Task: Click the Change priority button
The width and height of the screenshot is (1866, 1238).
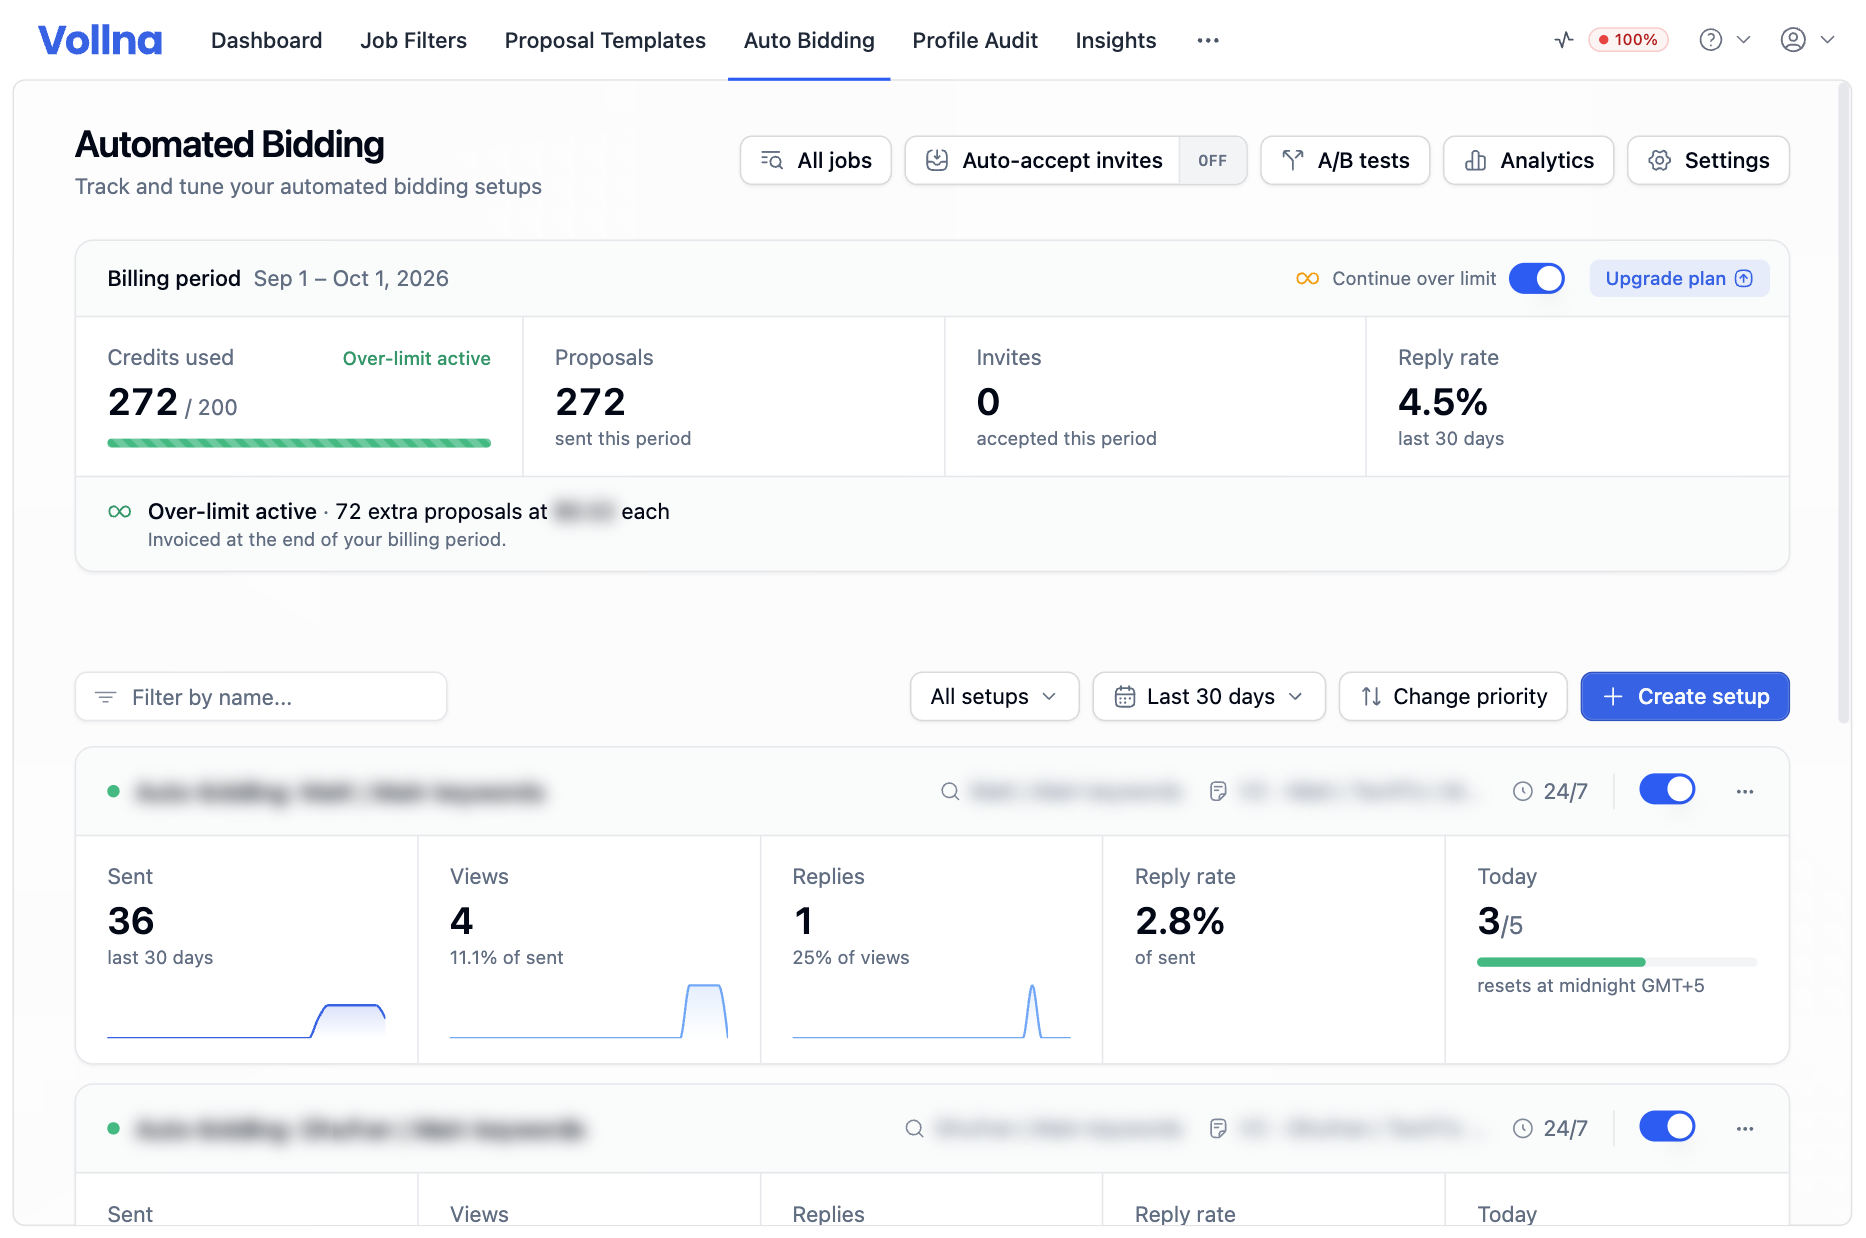Action: pos(1453,697)
